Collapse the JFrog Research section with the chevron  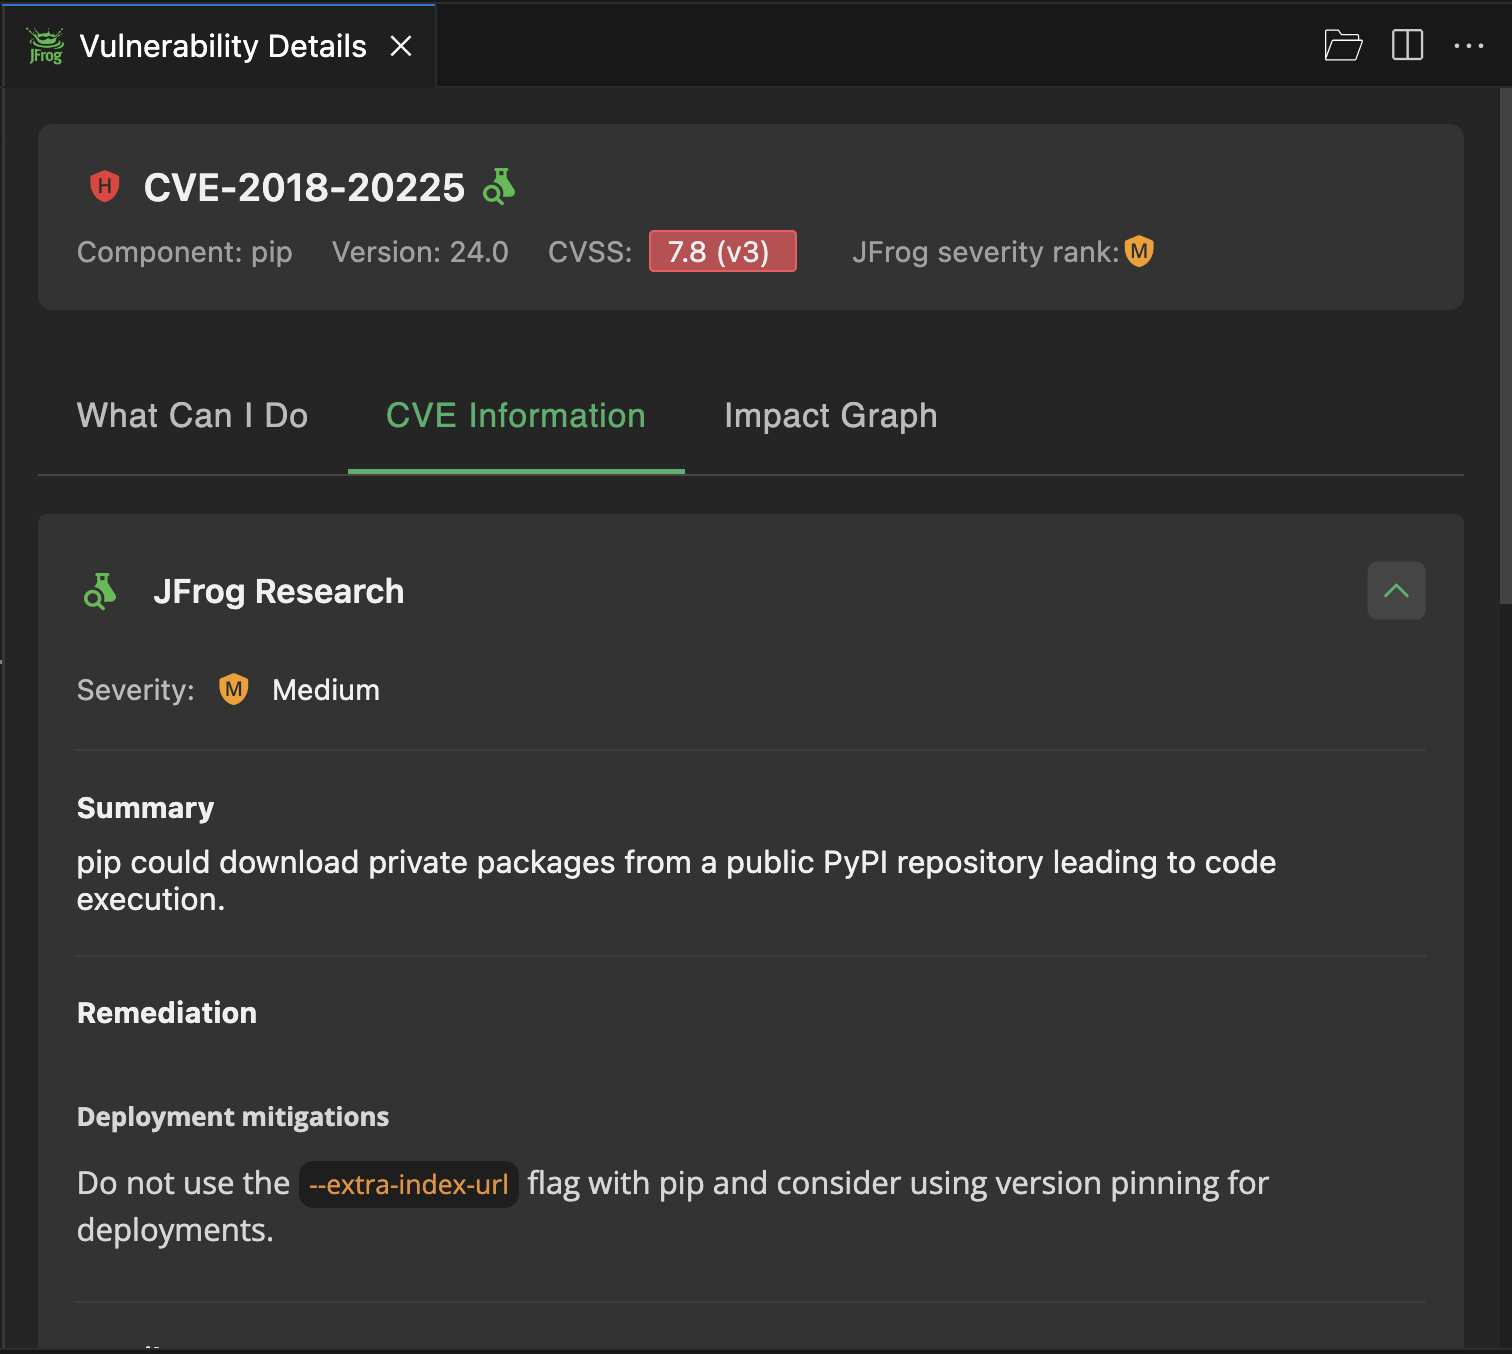coord(1396,591)
